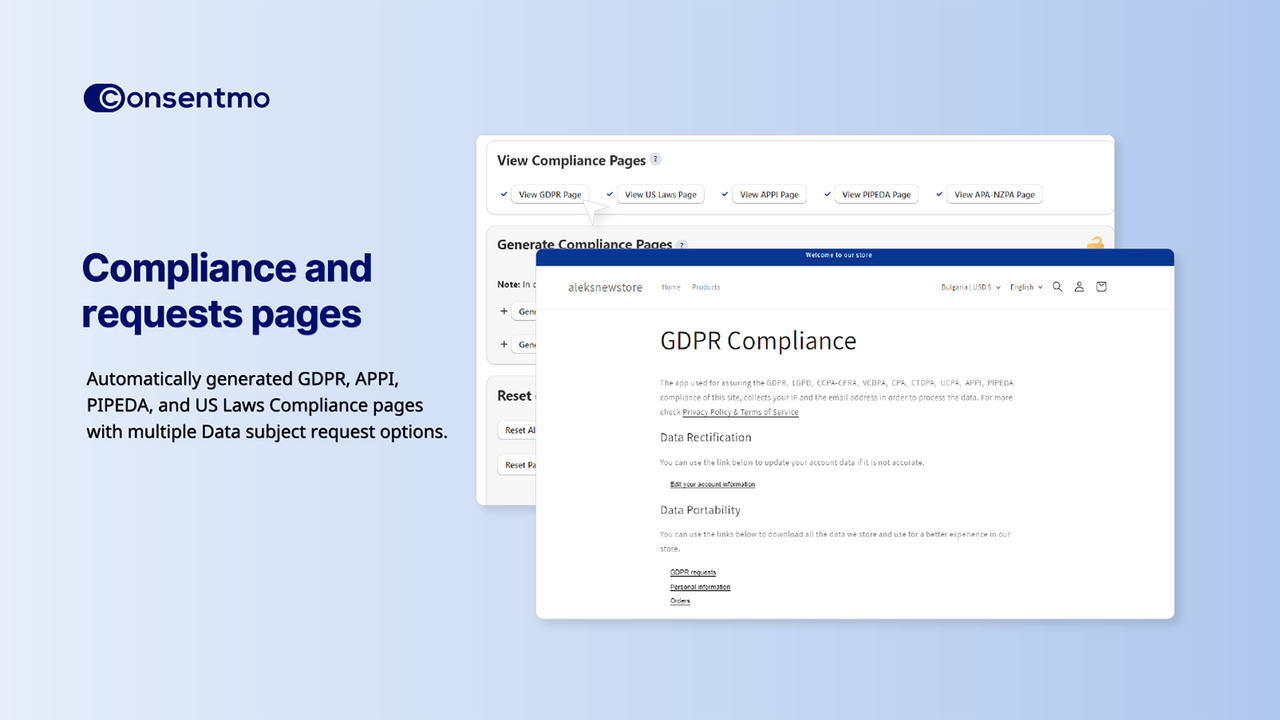Open the View PIPEDA Page button
1280x720 pixels.
tap(876, 195)
